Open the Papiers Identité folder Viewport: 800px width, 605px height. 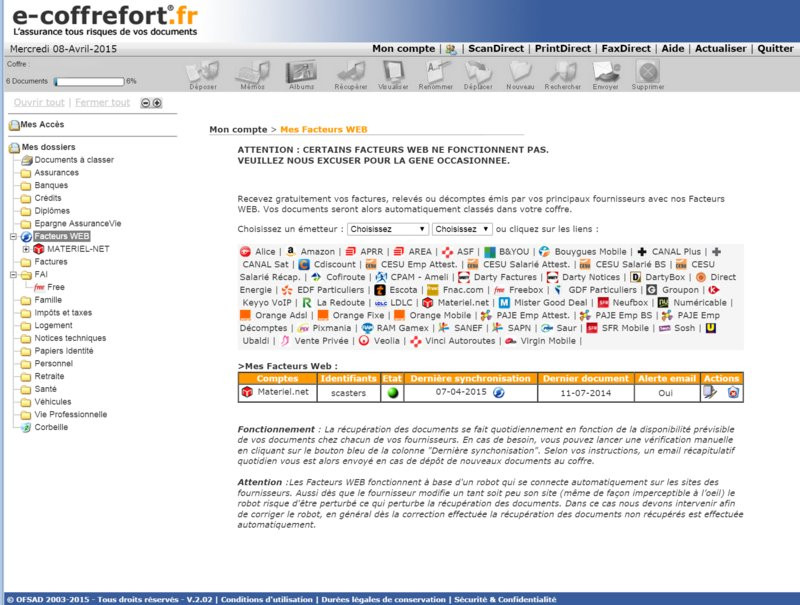coord(64,351)
